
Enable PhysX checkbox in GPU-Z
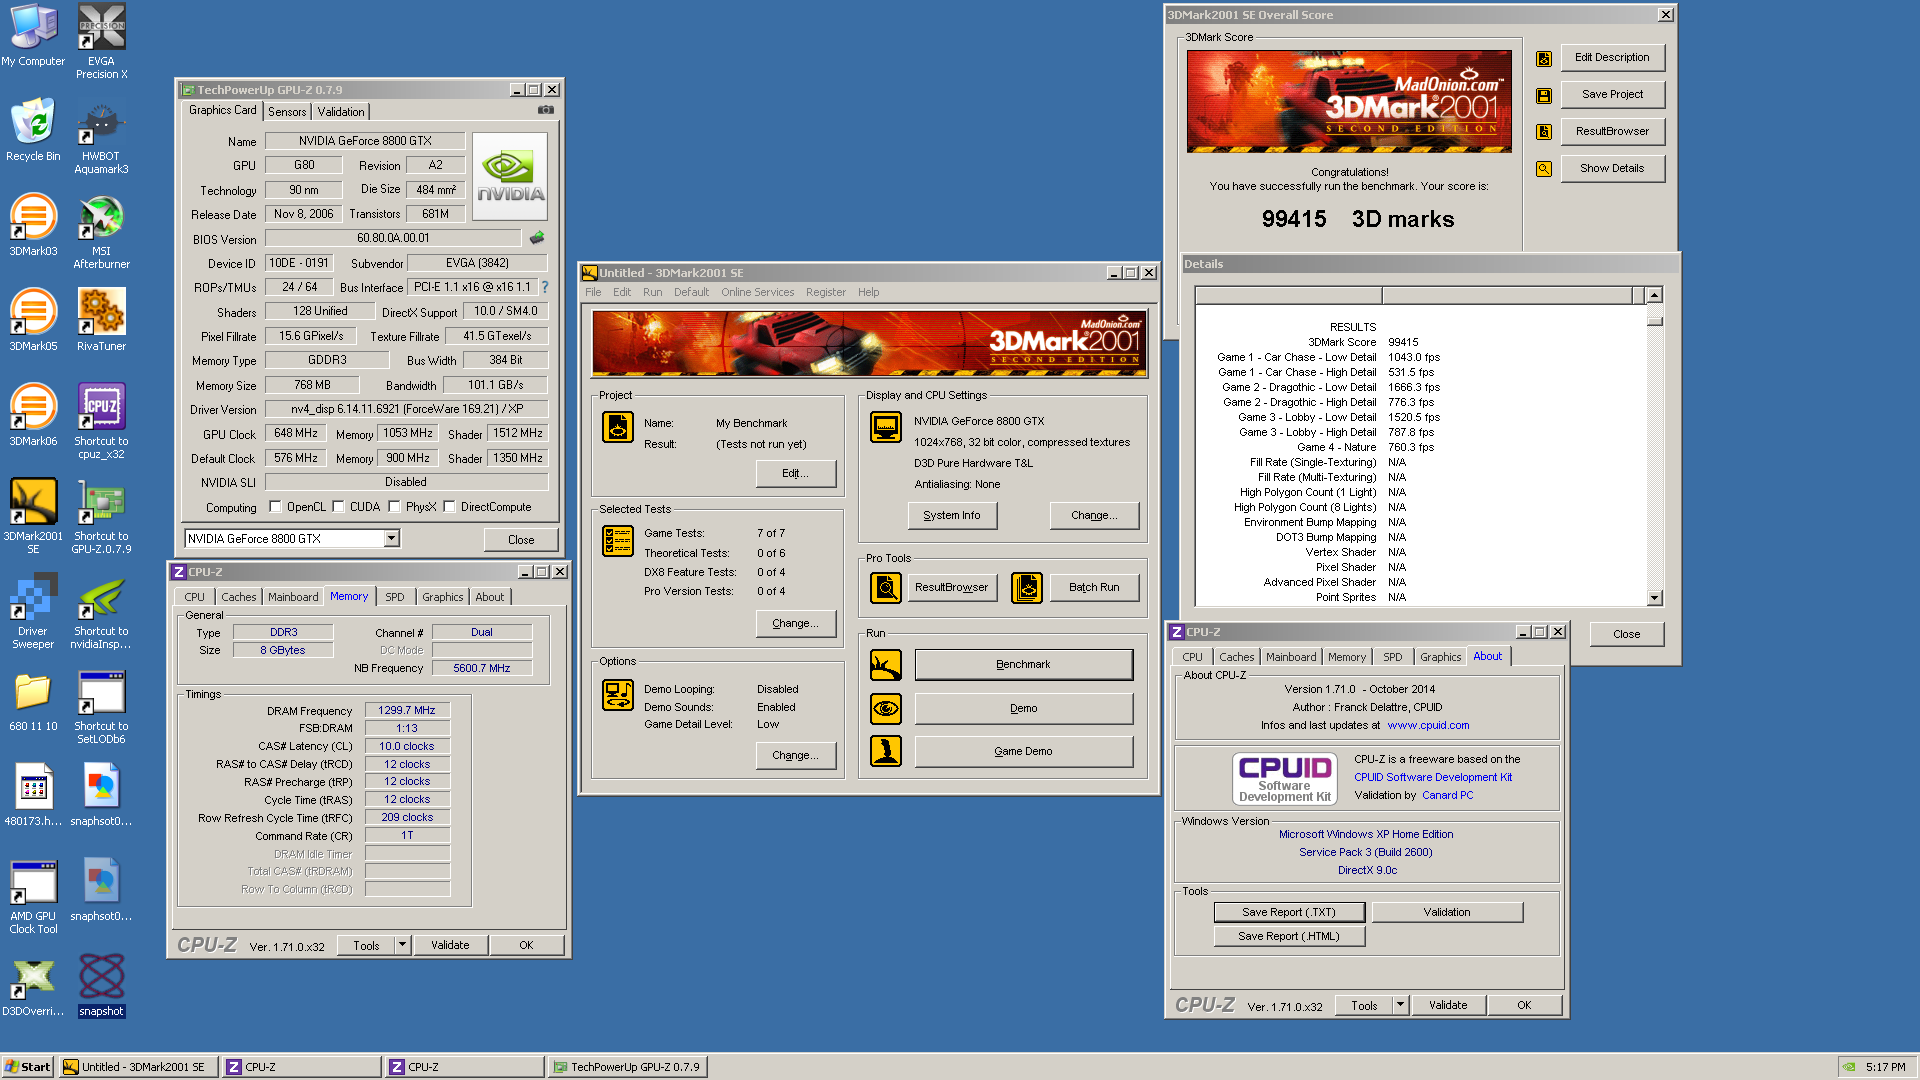(395, 507)
